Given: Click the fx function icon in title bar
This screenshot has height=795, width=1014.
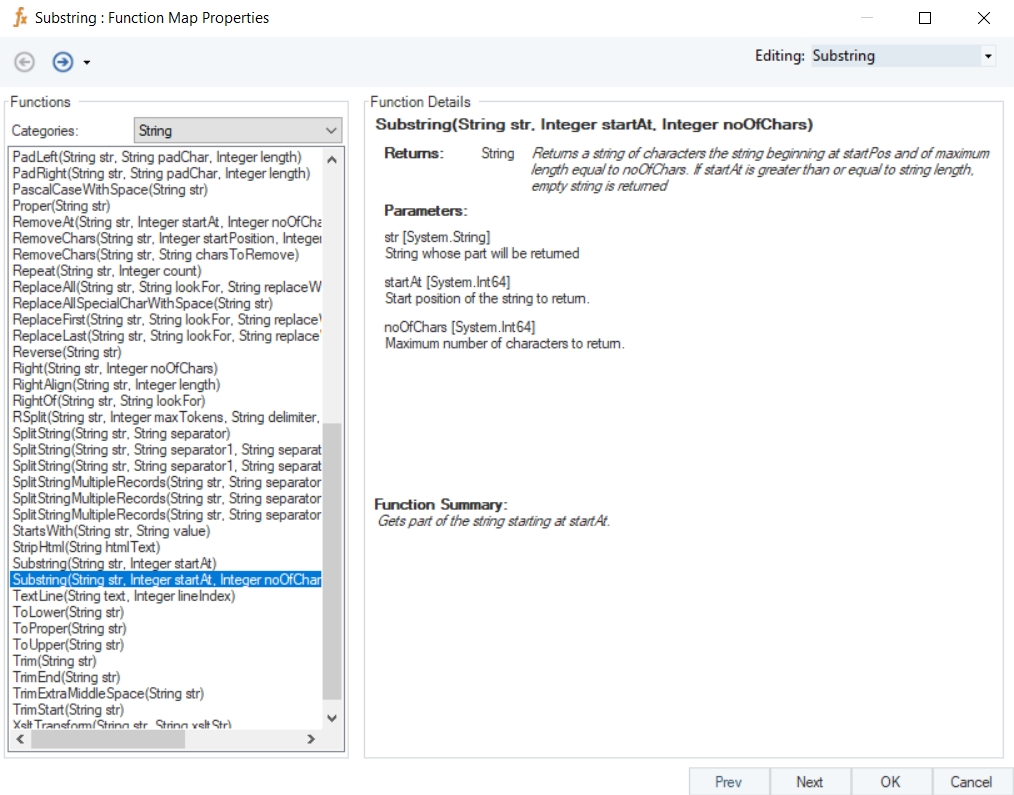Looking at the screenshot, I should click(19, 17).
